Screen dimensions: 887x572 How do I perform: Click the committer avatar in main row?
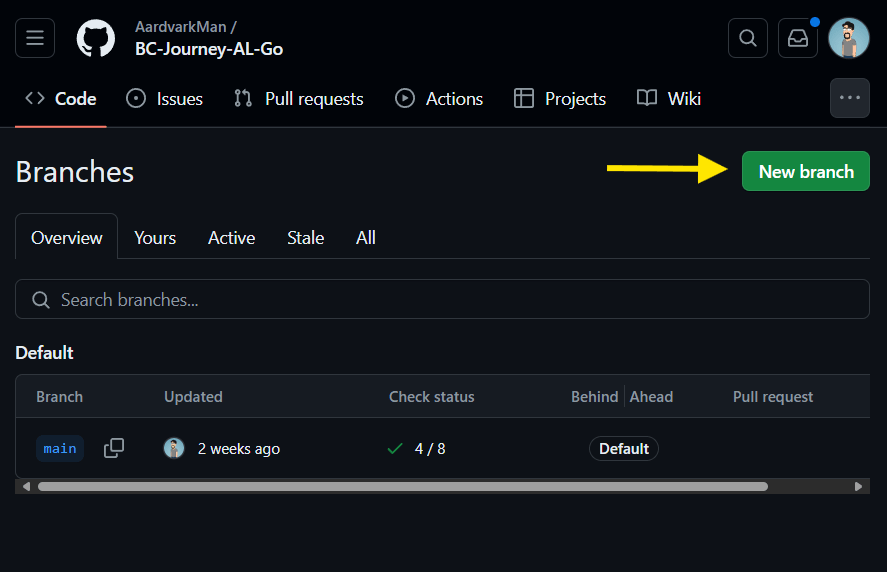click(174, 448)
